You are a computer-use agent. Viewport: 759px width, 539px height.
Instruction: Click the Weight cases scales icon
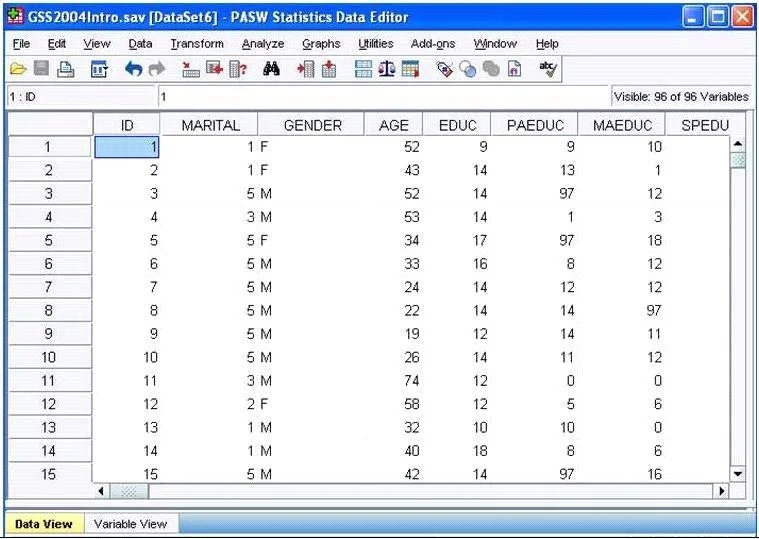point(387,69)
